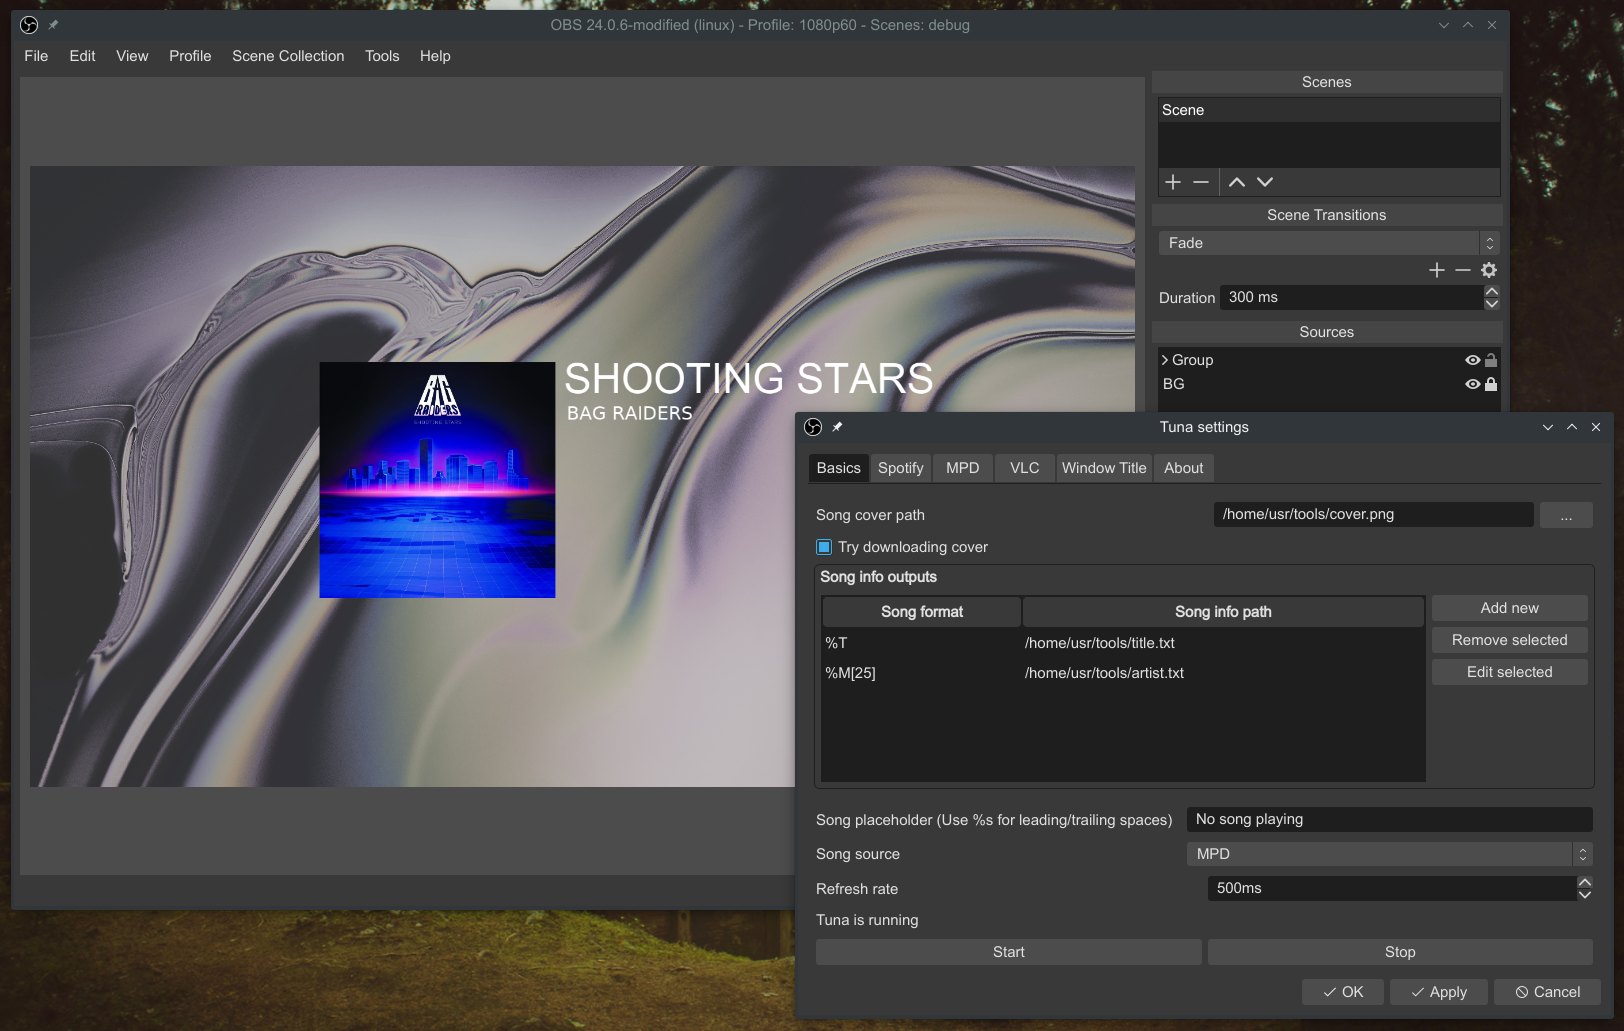Click the song placeholder text field

pyautogui.click(x=1389, y=819)
